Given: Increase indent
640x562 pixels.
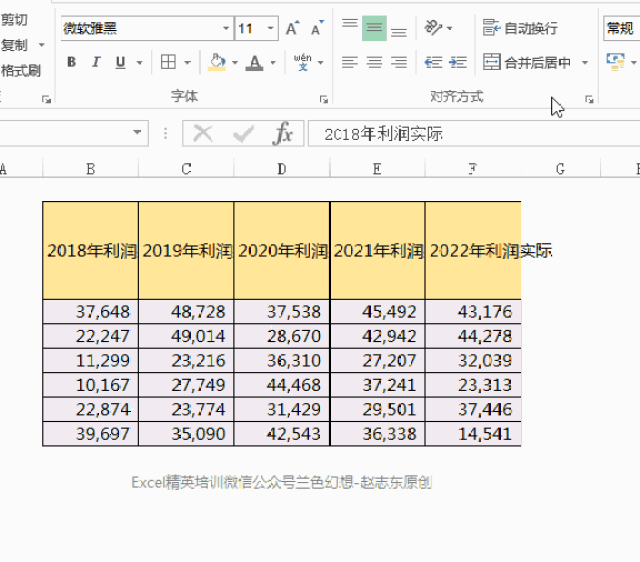Looking at the screenshot, I should (458, 62).
